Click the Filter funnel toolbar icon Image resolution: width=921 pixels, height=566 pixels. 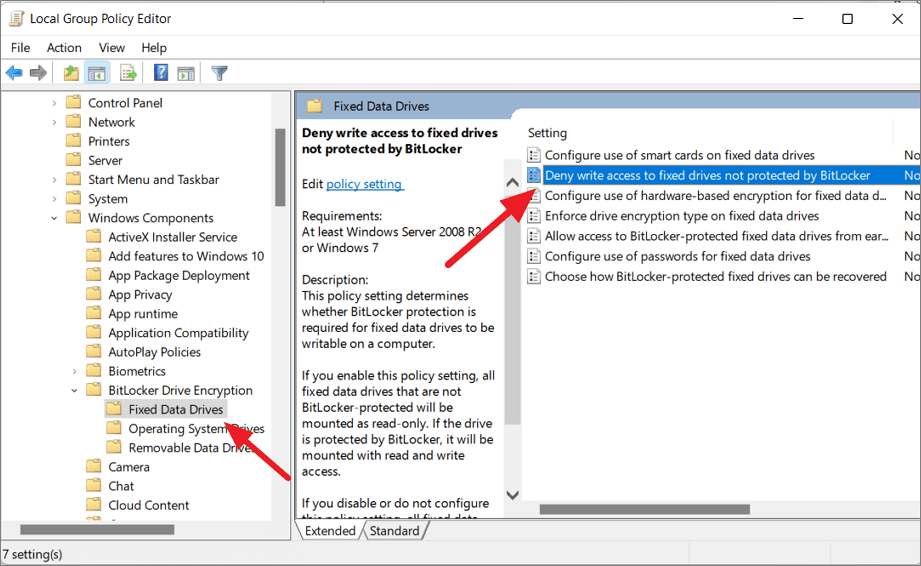point(219,73)
